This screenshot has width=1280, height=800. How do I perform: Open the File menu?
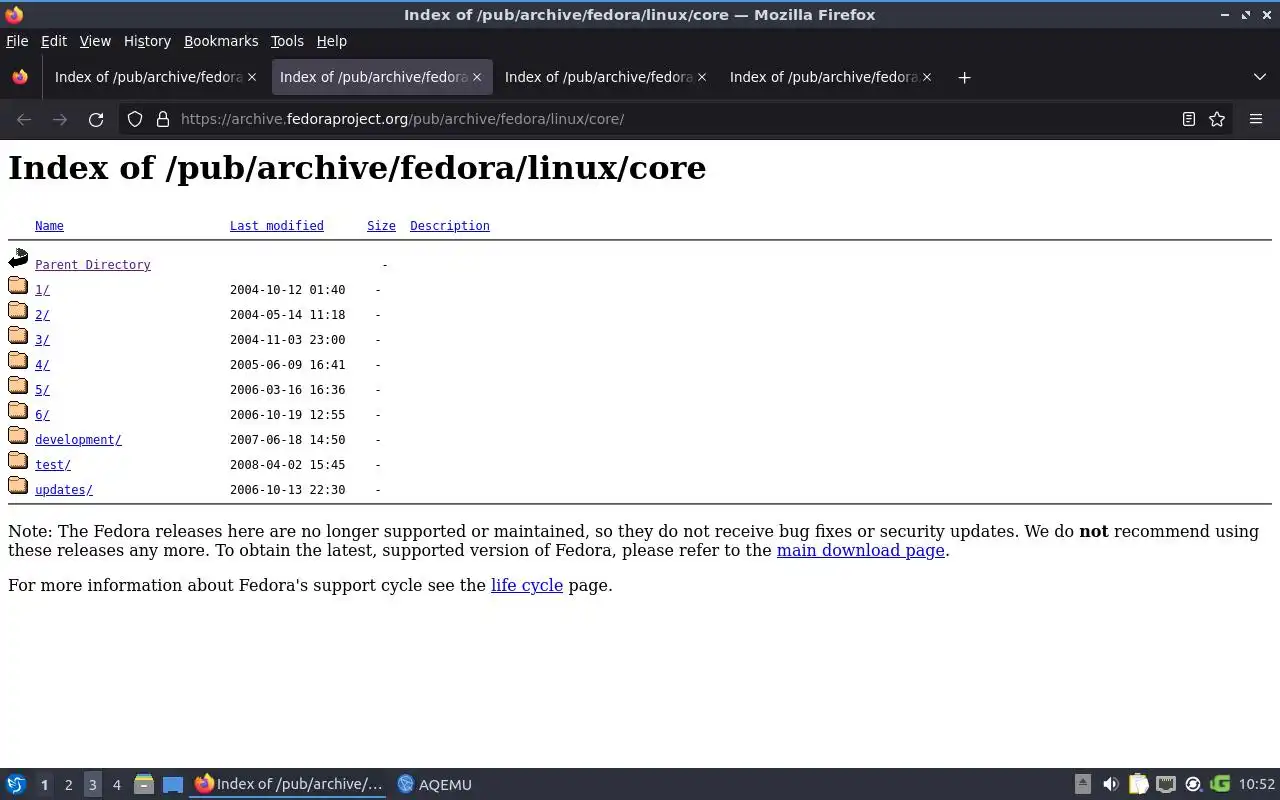coord(17,41)
